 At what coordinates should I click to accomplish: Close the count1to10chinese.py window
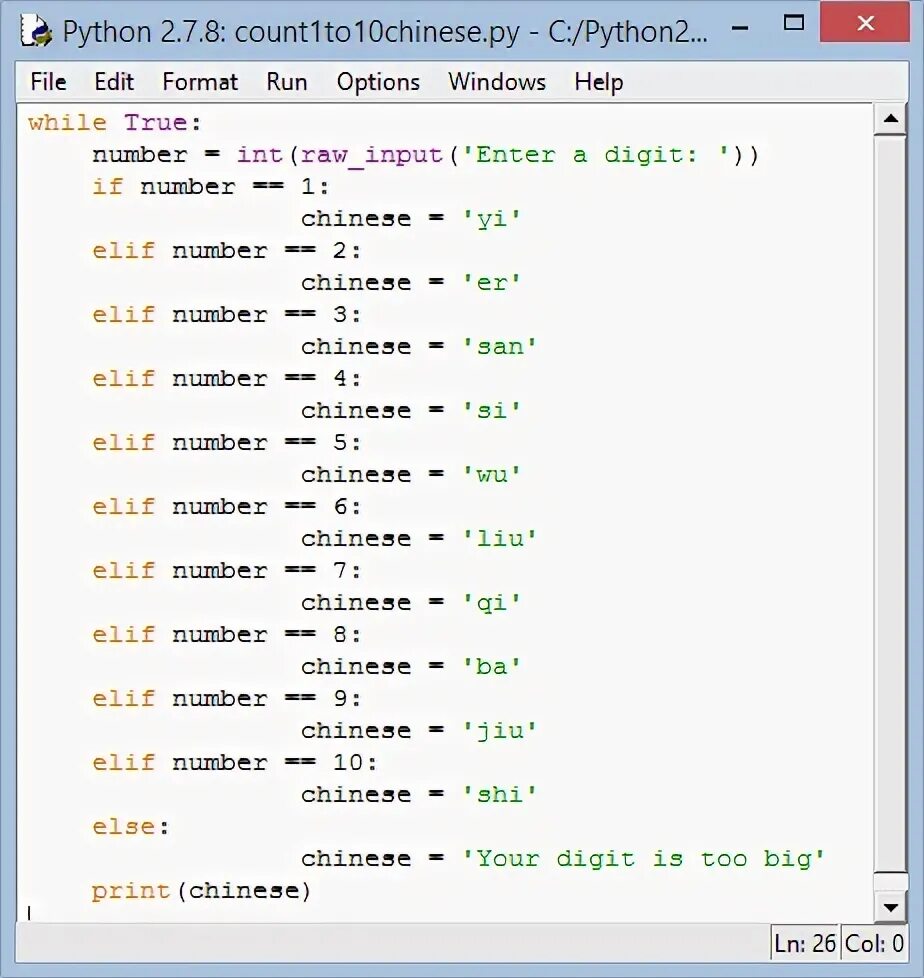[865, 23]
